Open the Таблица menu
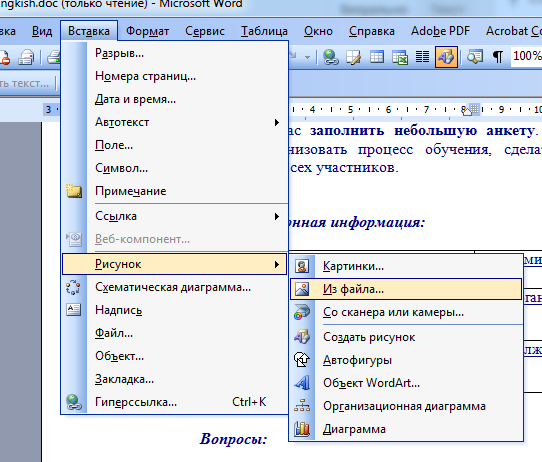This screenshot has width=542, height=462. pyautogui.click(x=264, y=31)
